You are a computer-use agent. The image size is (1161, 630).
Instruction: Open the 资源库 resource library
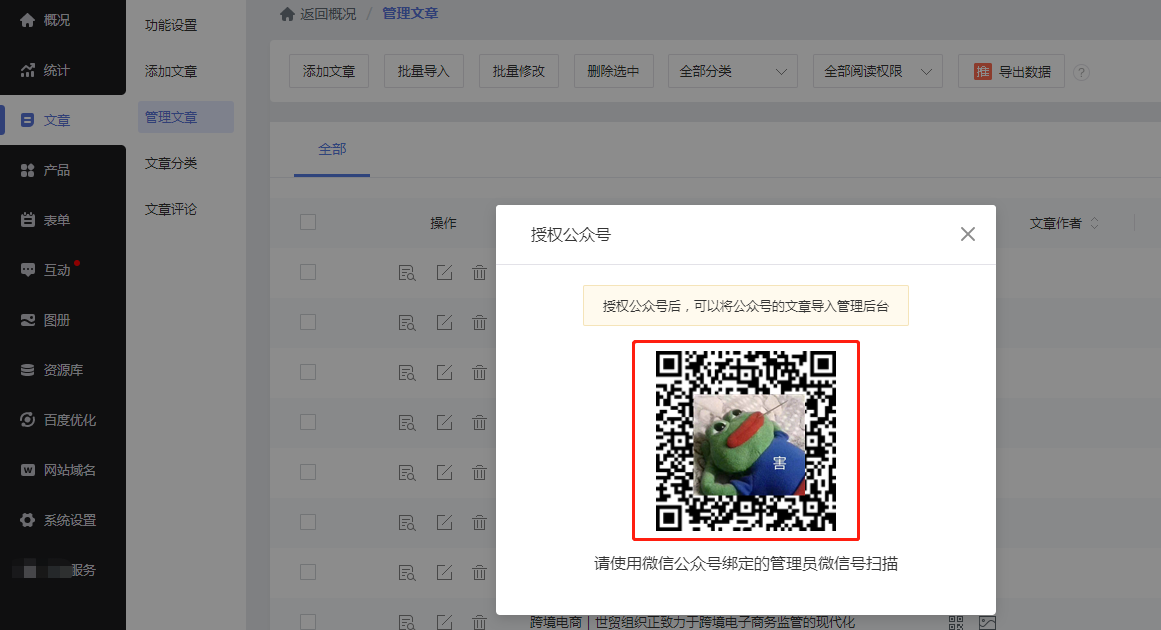click(52, 370)
